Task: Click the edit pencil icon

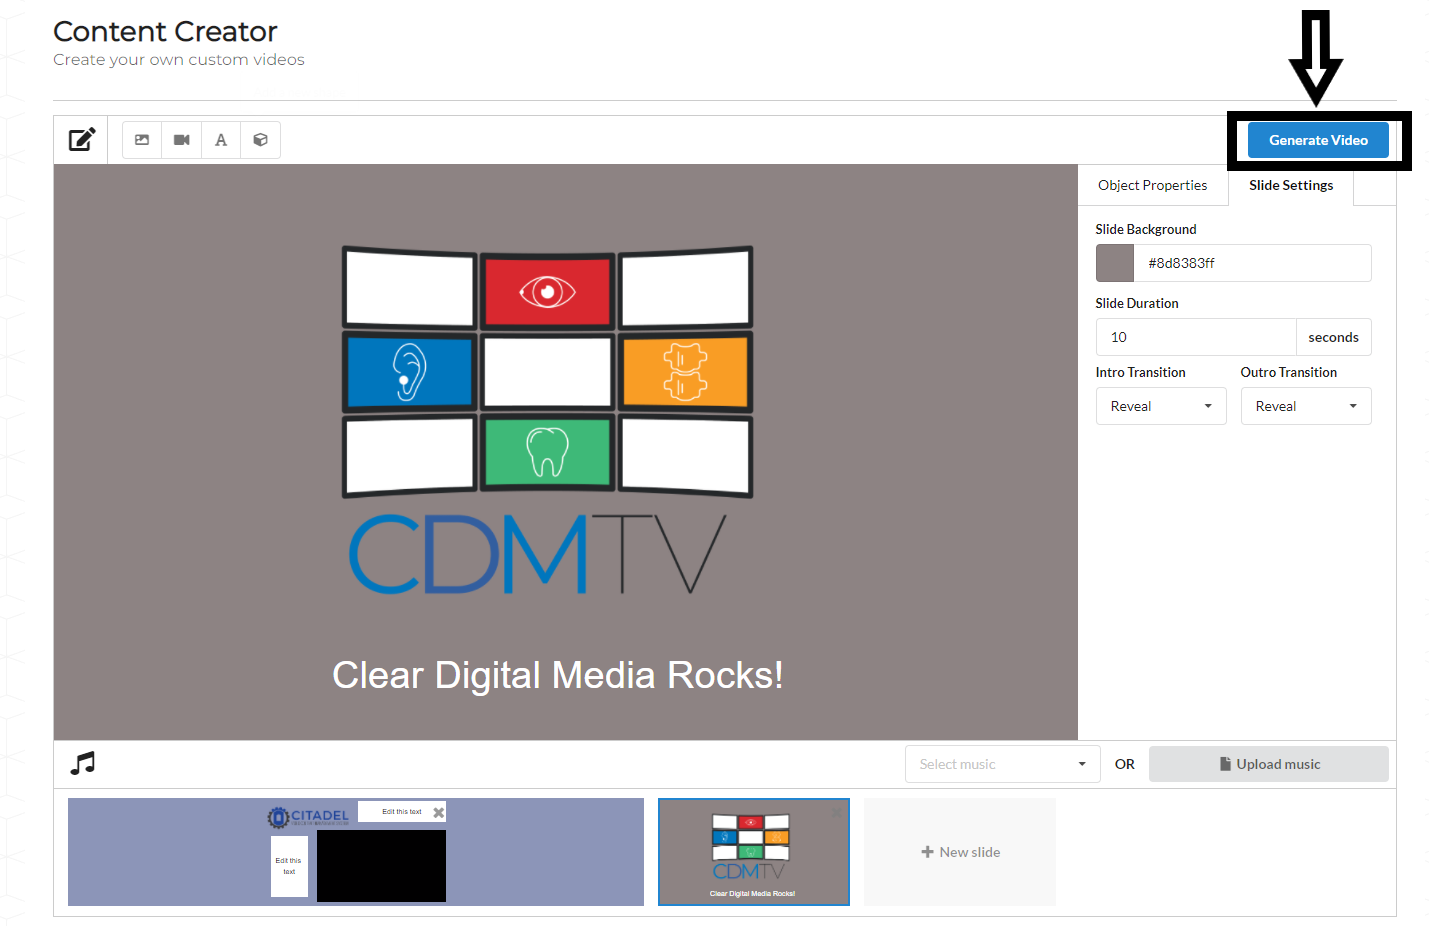Action: (x=82, y=139)
